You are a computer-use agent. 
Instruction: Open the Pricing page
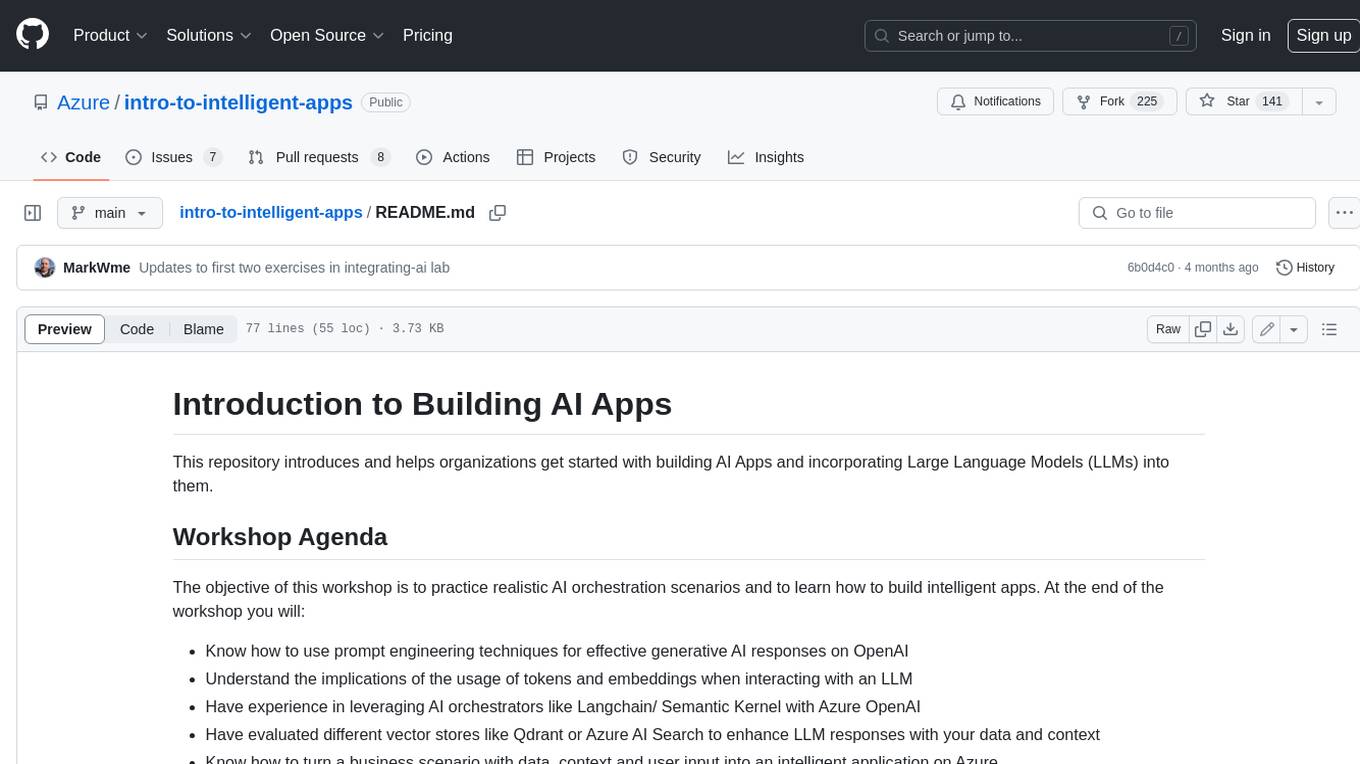pyautogui.click(x=427, y=35)
